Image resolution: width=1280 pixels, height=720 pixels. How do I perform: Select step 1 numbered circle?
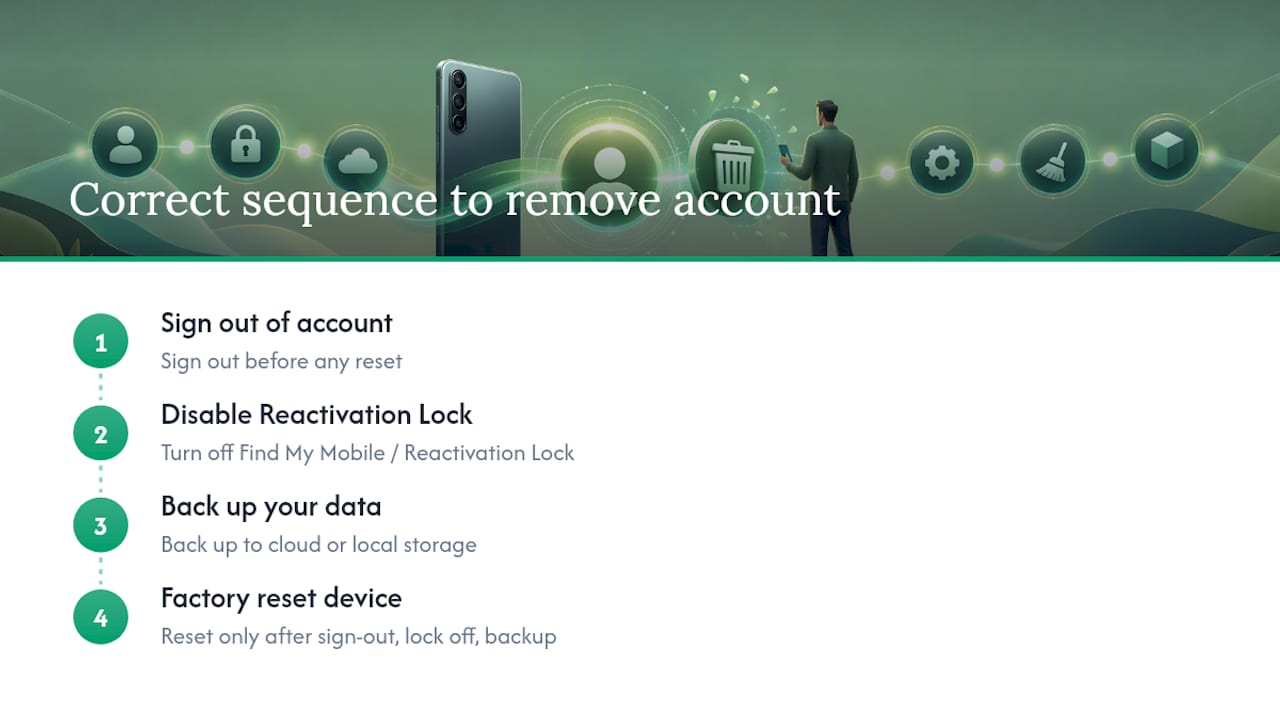[100, 342]
